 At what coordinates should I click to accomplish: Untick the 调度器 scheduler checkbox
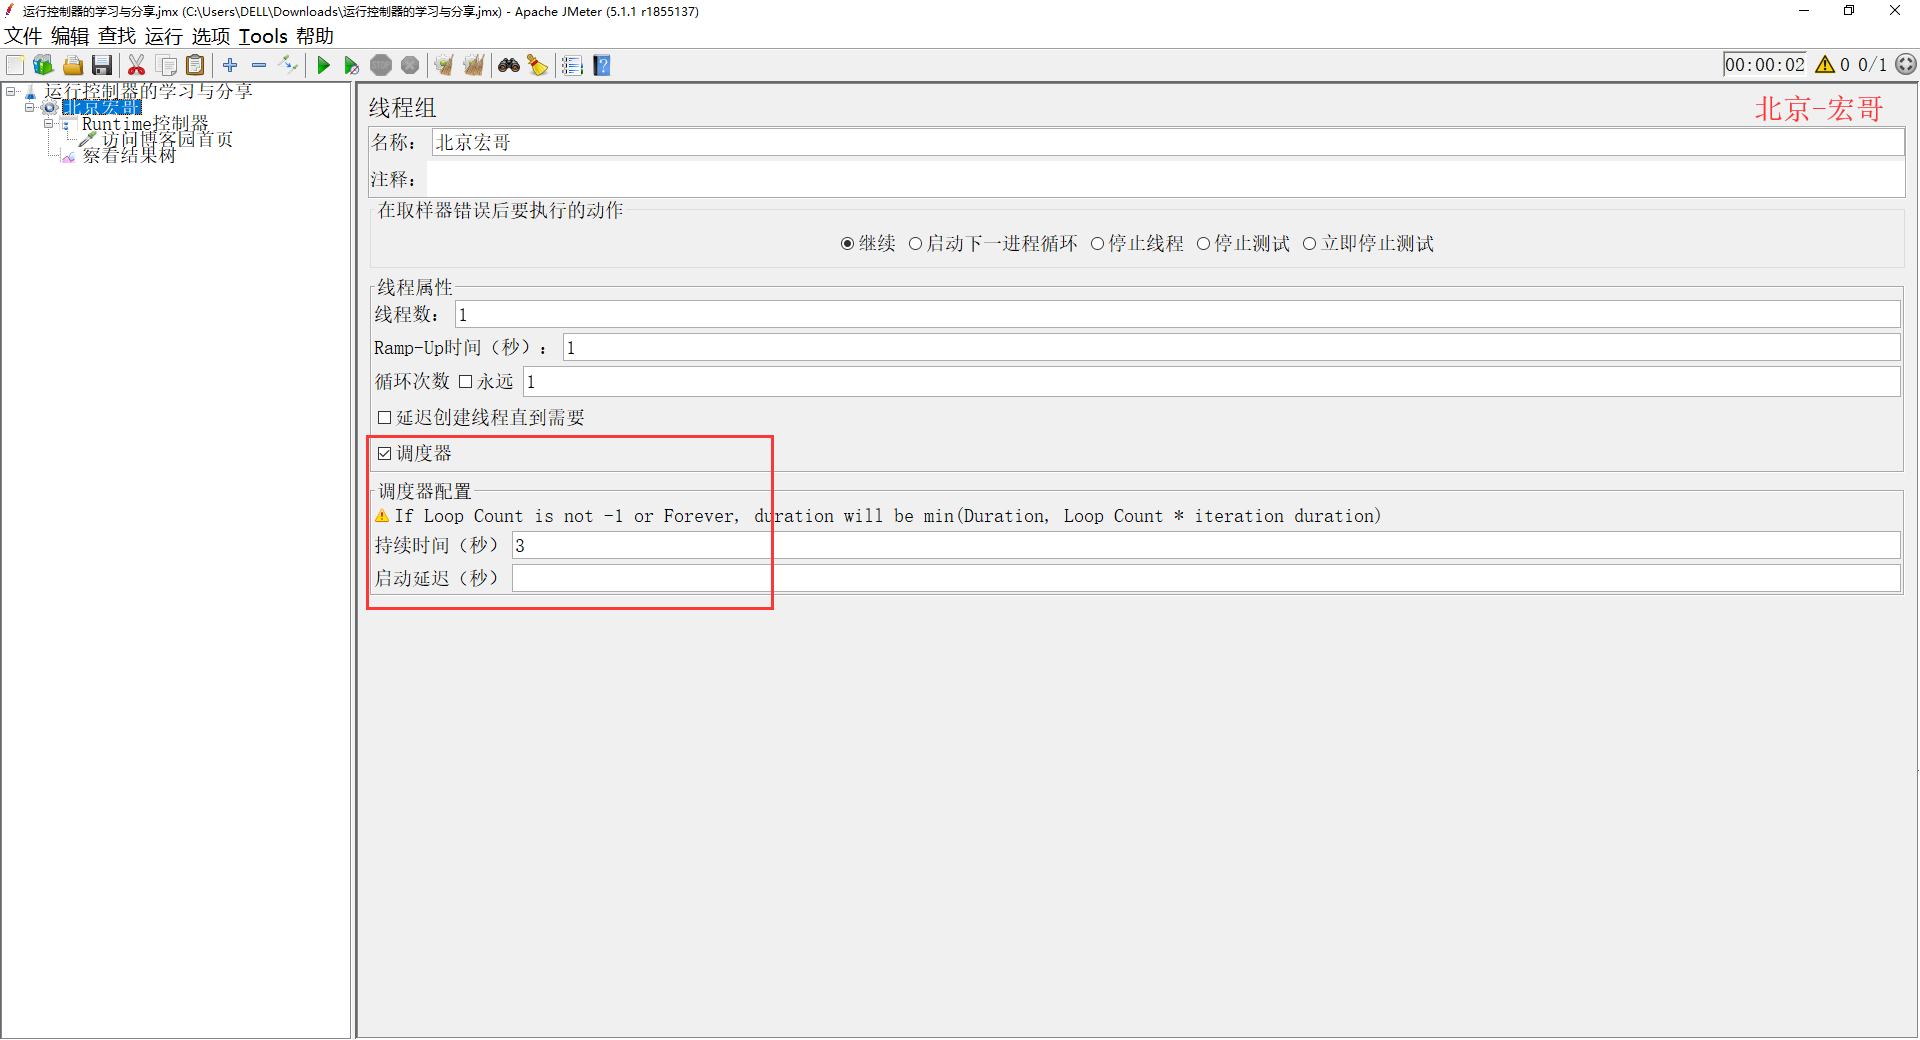pyautogui.click(x=384, y=454)
